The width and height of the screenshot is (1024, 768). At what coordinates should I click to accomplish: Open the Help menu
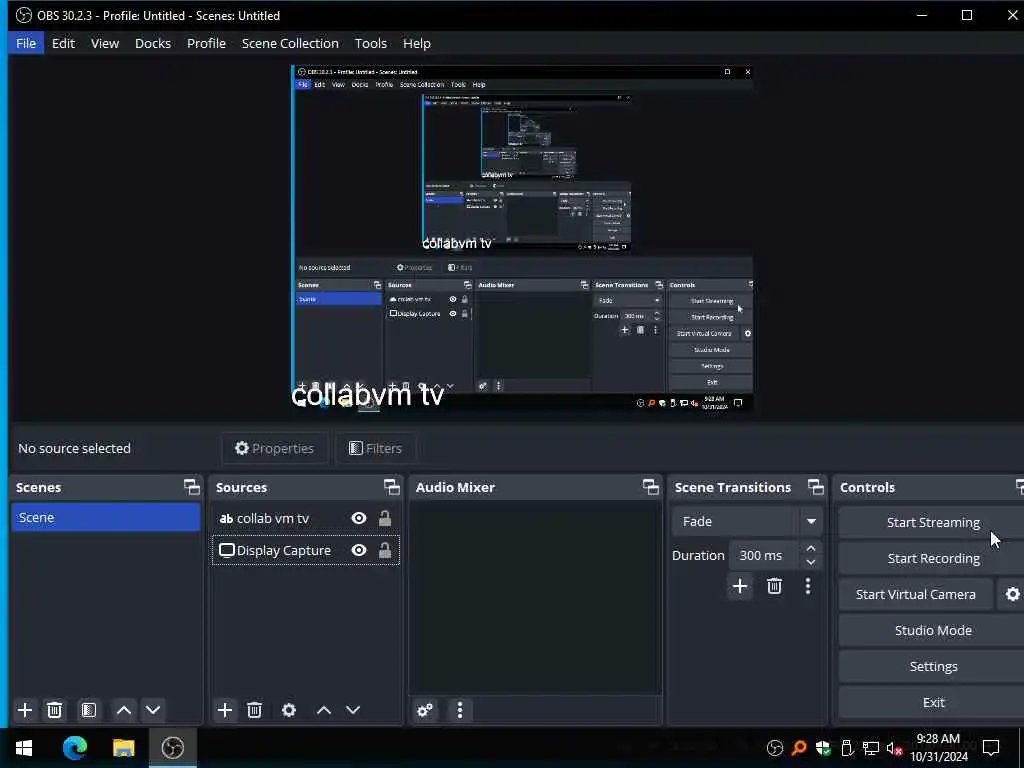click(417, 43)
